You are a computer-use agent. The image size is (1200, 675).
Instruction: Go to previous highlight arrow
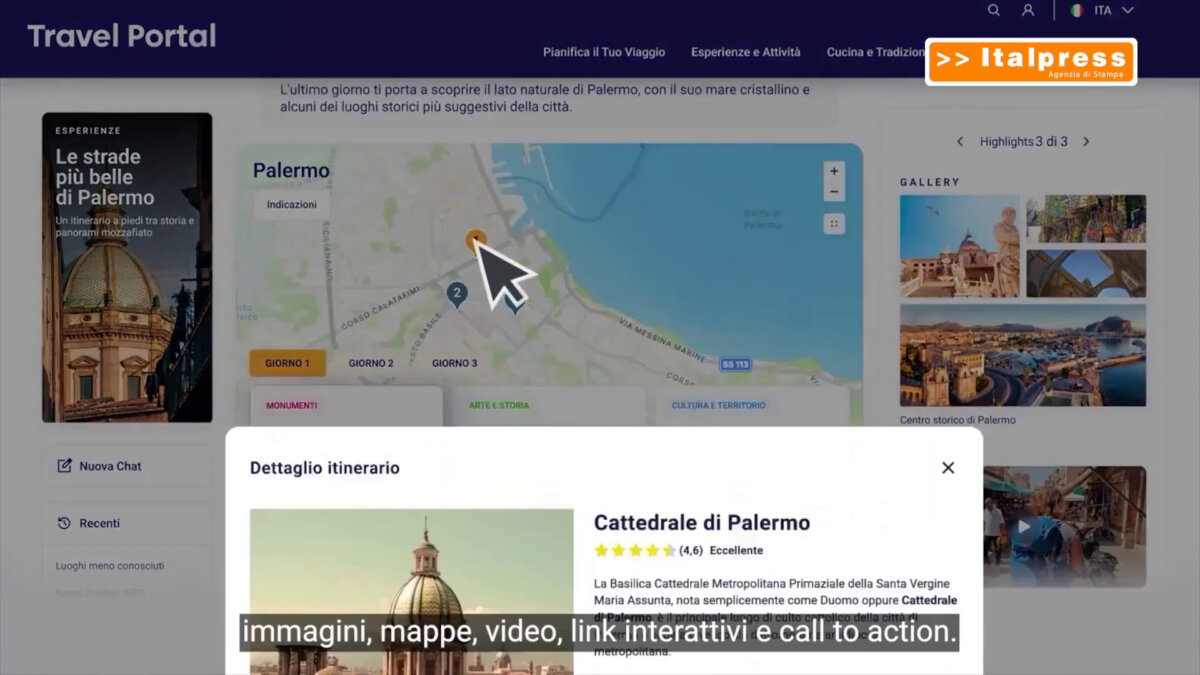[960, 142]
